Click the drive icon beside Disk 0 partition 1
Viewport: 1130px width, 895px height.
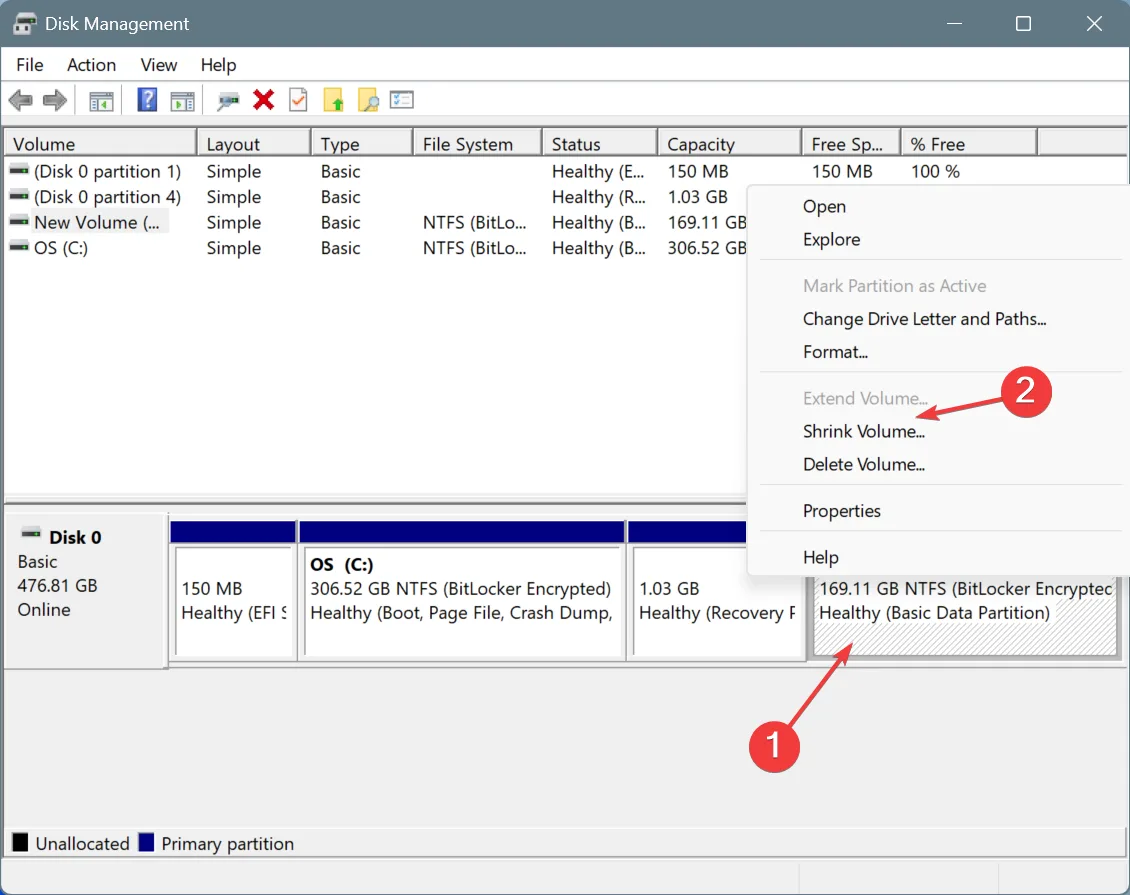(x=19, y=171)
